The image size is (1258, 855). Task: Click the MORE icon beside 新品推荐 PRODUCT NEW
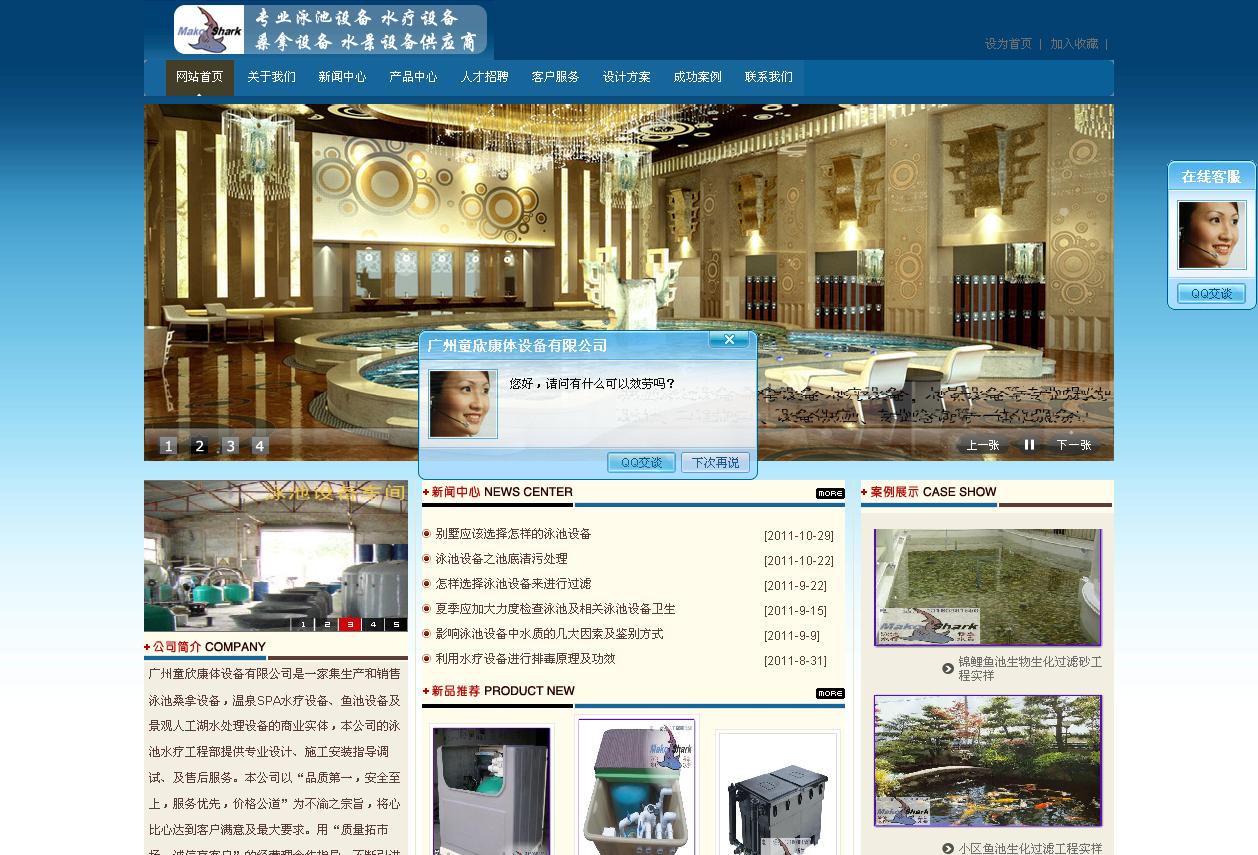pos(829,692)
